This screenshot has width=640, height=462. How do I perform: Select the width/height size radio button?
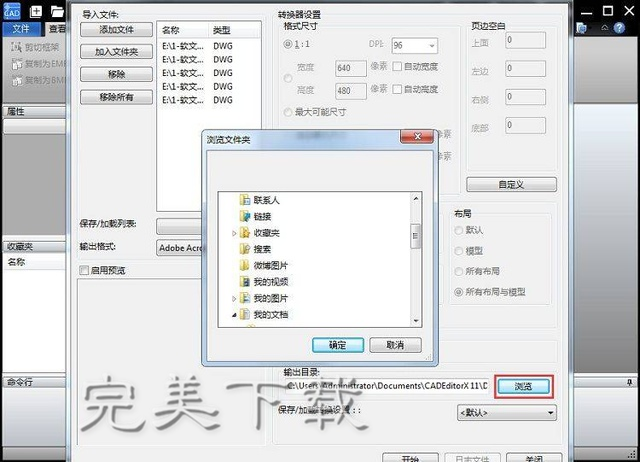point(288,78)
